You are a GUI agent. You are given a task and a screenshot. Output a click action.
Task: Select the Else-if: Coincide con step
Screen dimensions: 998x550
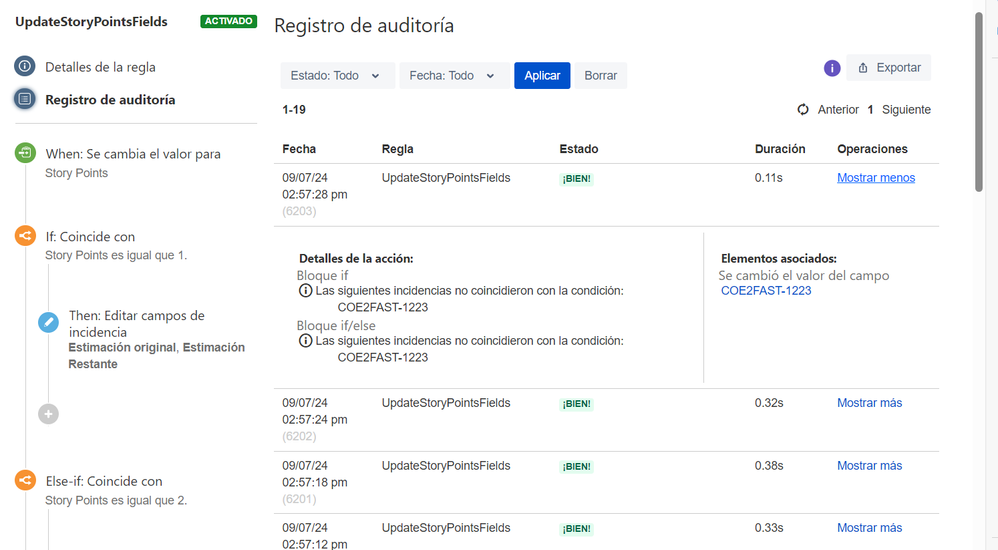click(x=104, y=481)
